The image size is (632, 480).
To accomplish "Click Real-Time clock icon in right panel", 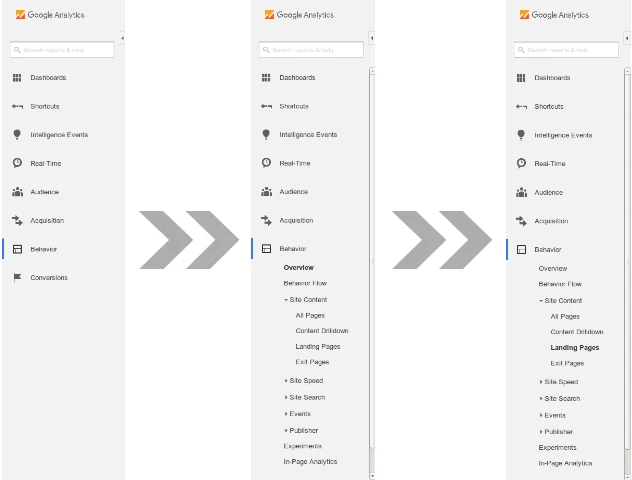I will point(522,163).
